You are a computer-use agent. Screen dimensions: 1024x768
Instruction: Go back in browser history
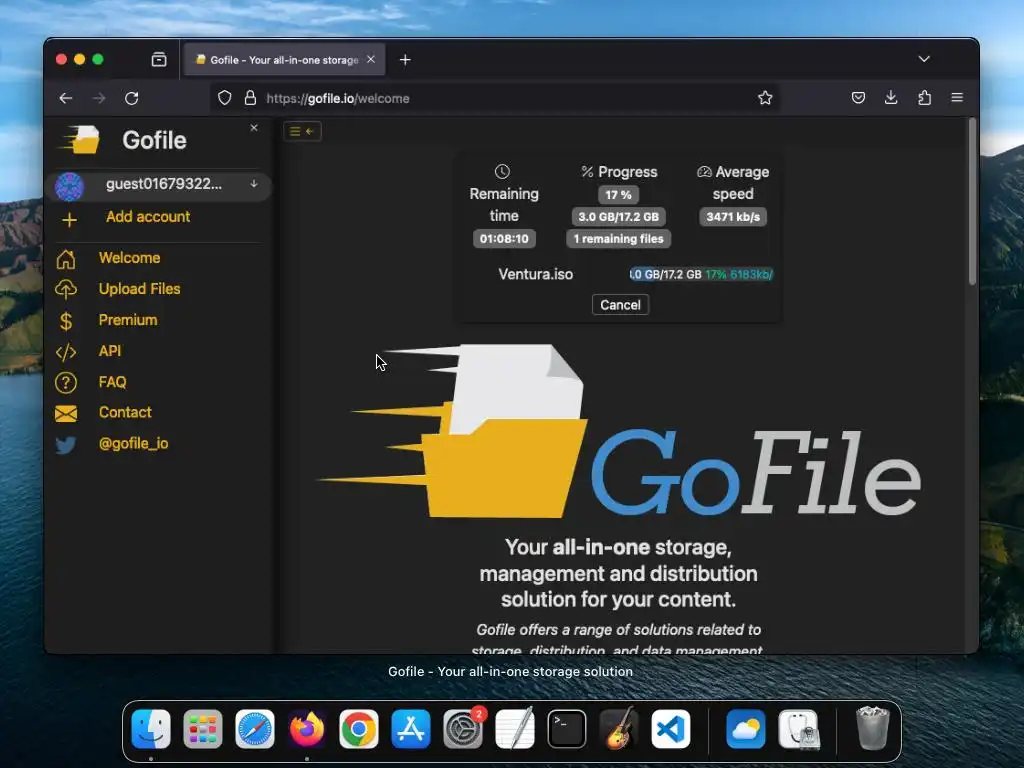point(65,98)
